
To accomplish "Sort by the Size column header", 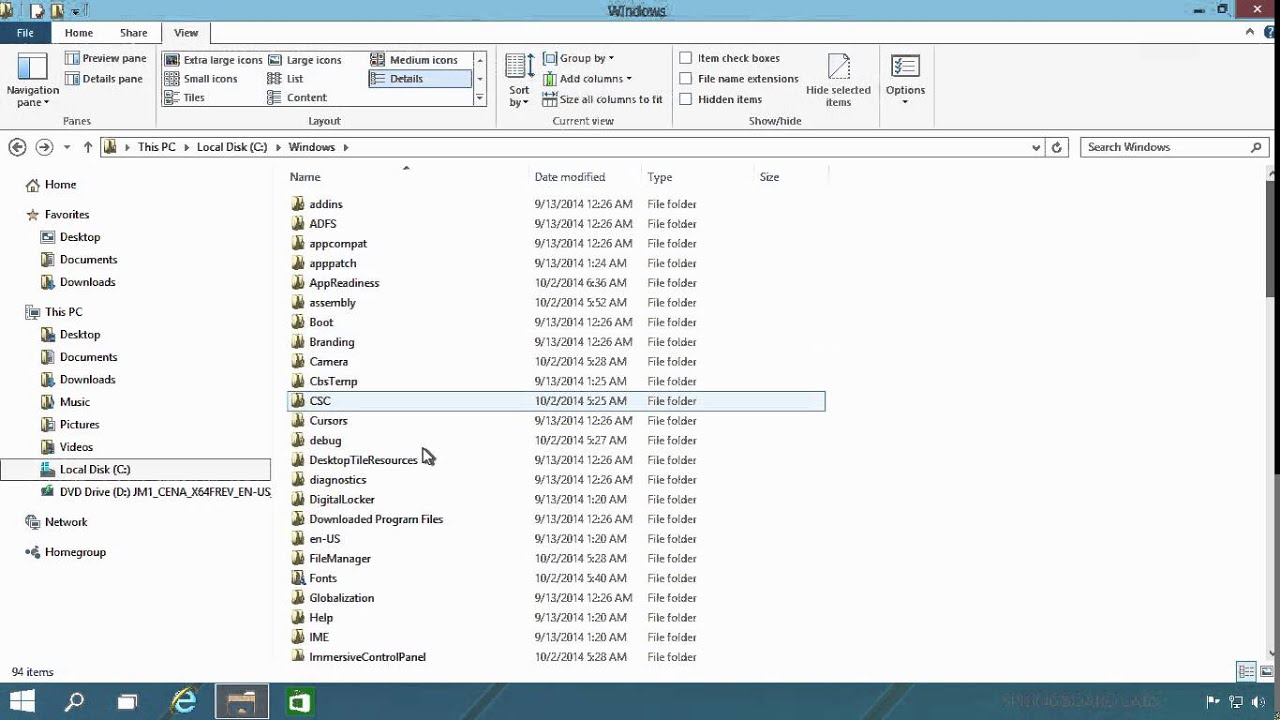I will coord(791,177).
